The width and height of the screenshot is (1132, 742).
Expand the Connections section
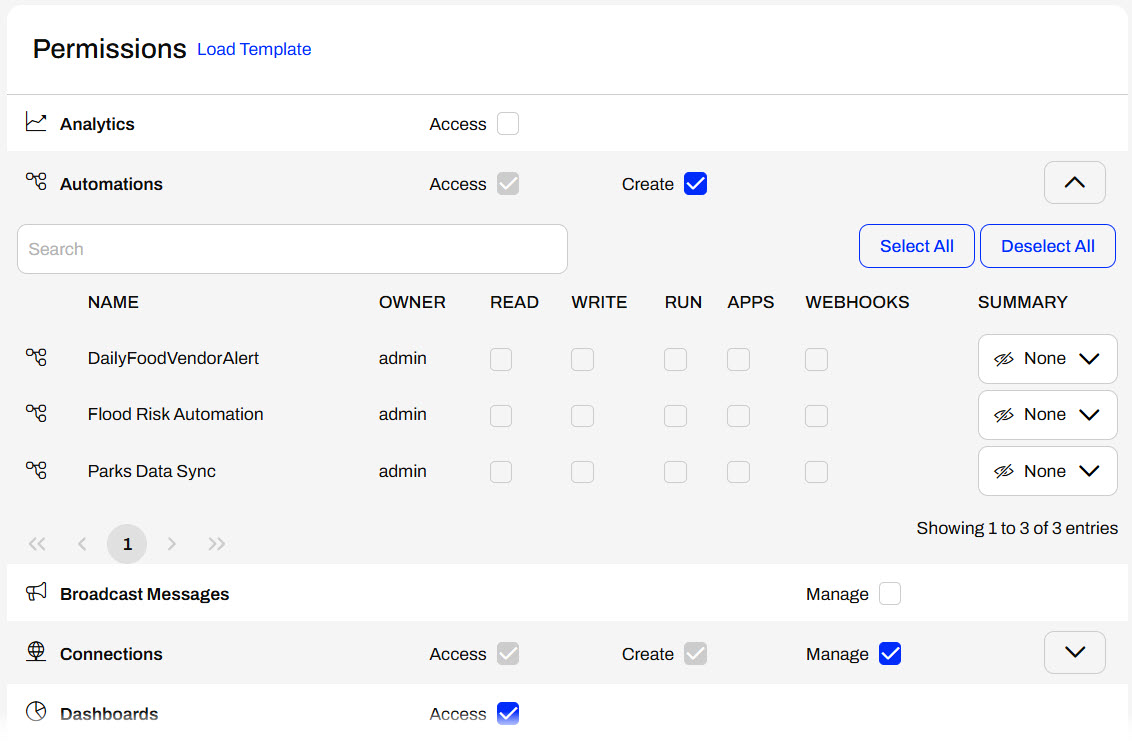pos(1074,652)
